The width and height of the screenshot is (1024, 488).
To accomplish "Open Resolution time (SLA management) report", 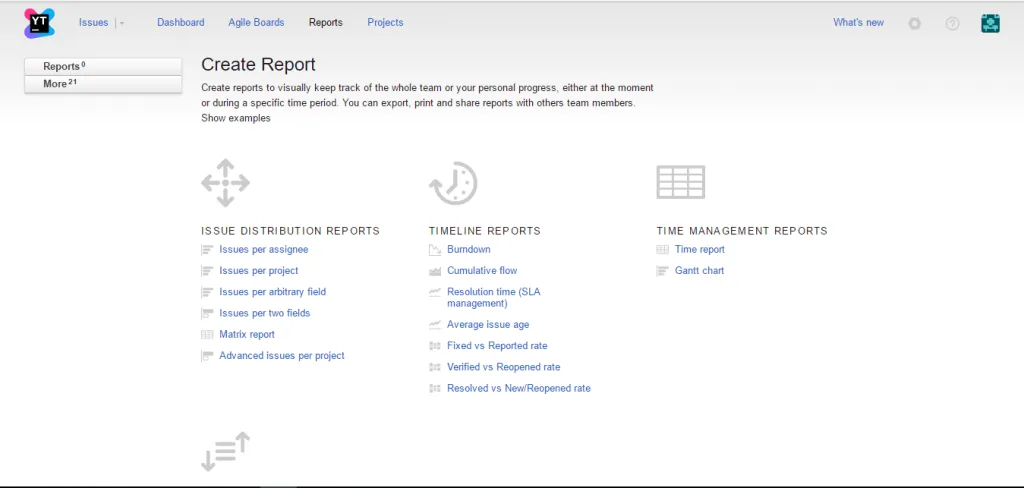I will 494,297.
